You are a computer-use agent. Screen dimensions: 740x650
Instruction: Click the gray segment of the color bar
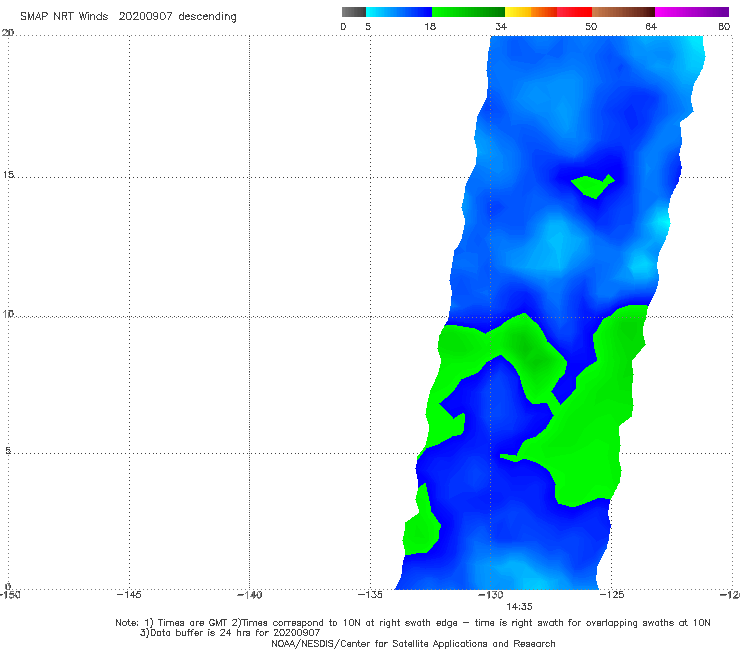[353, 12]
